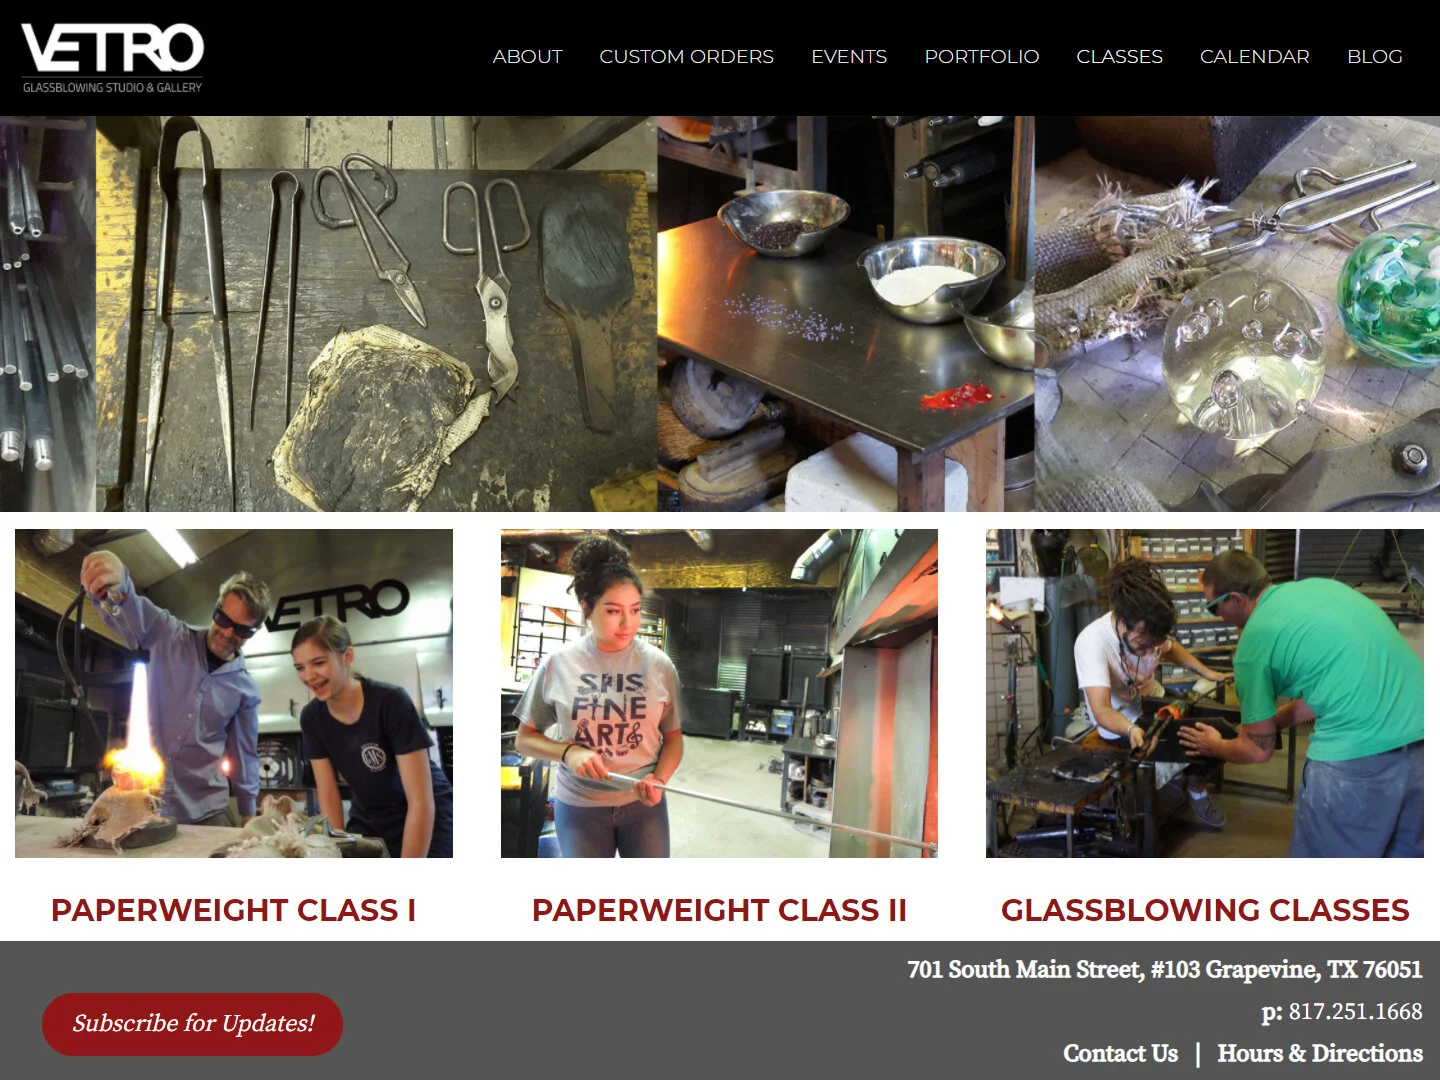Open the green shirt instructor photo
This screenshot has height=1080, width=1440.
[x=1205, y=693]
